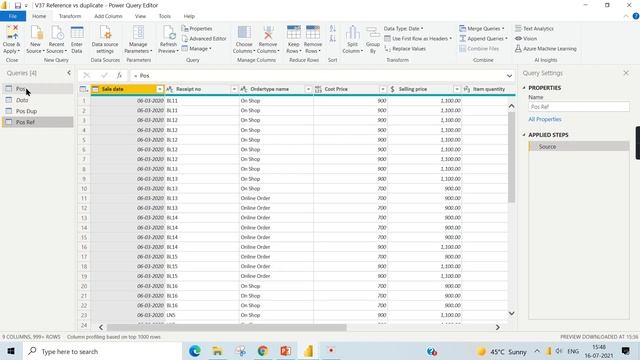Screen dimensions: 640x360
Task: Click the Group By icon
Action: click(x=373, y=32)
